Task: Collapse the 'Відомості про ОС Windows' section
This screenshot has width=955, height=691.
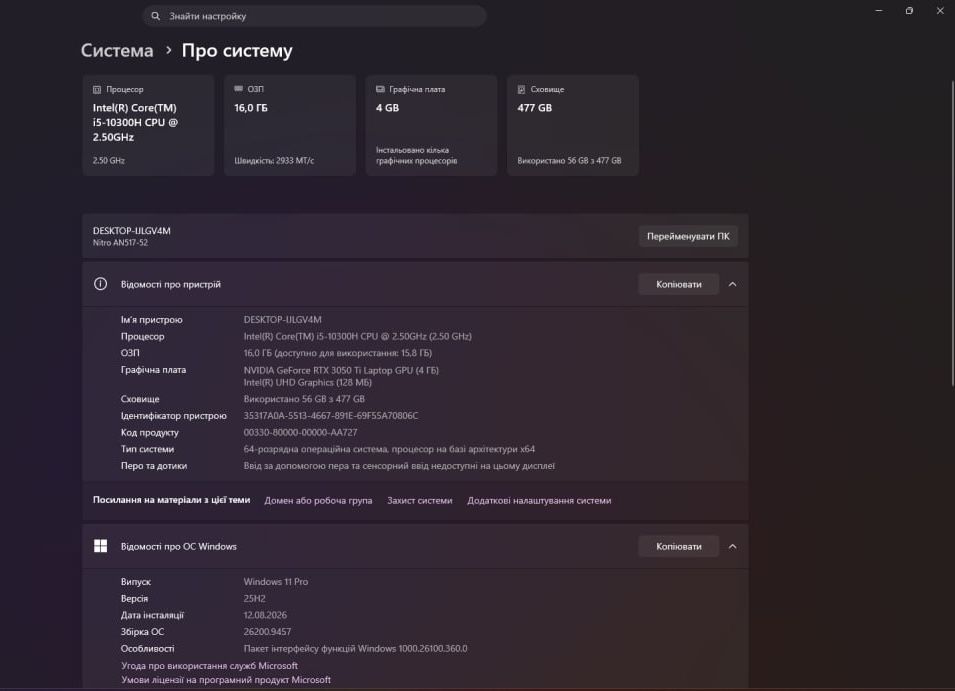Action: pos(733,546)
